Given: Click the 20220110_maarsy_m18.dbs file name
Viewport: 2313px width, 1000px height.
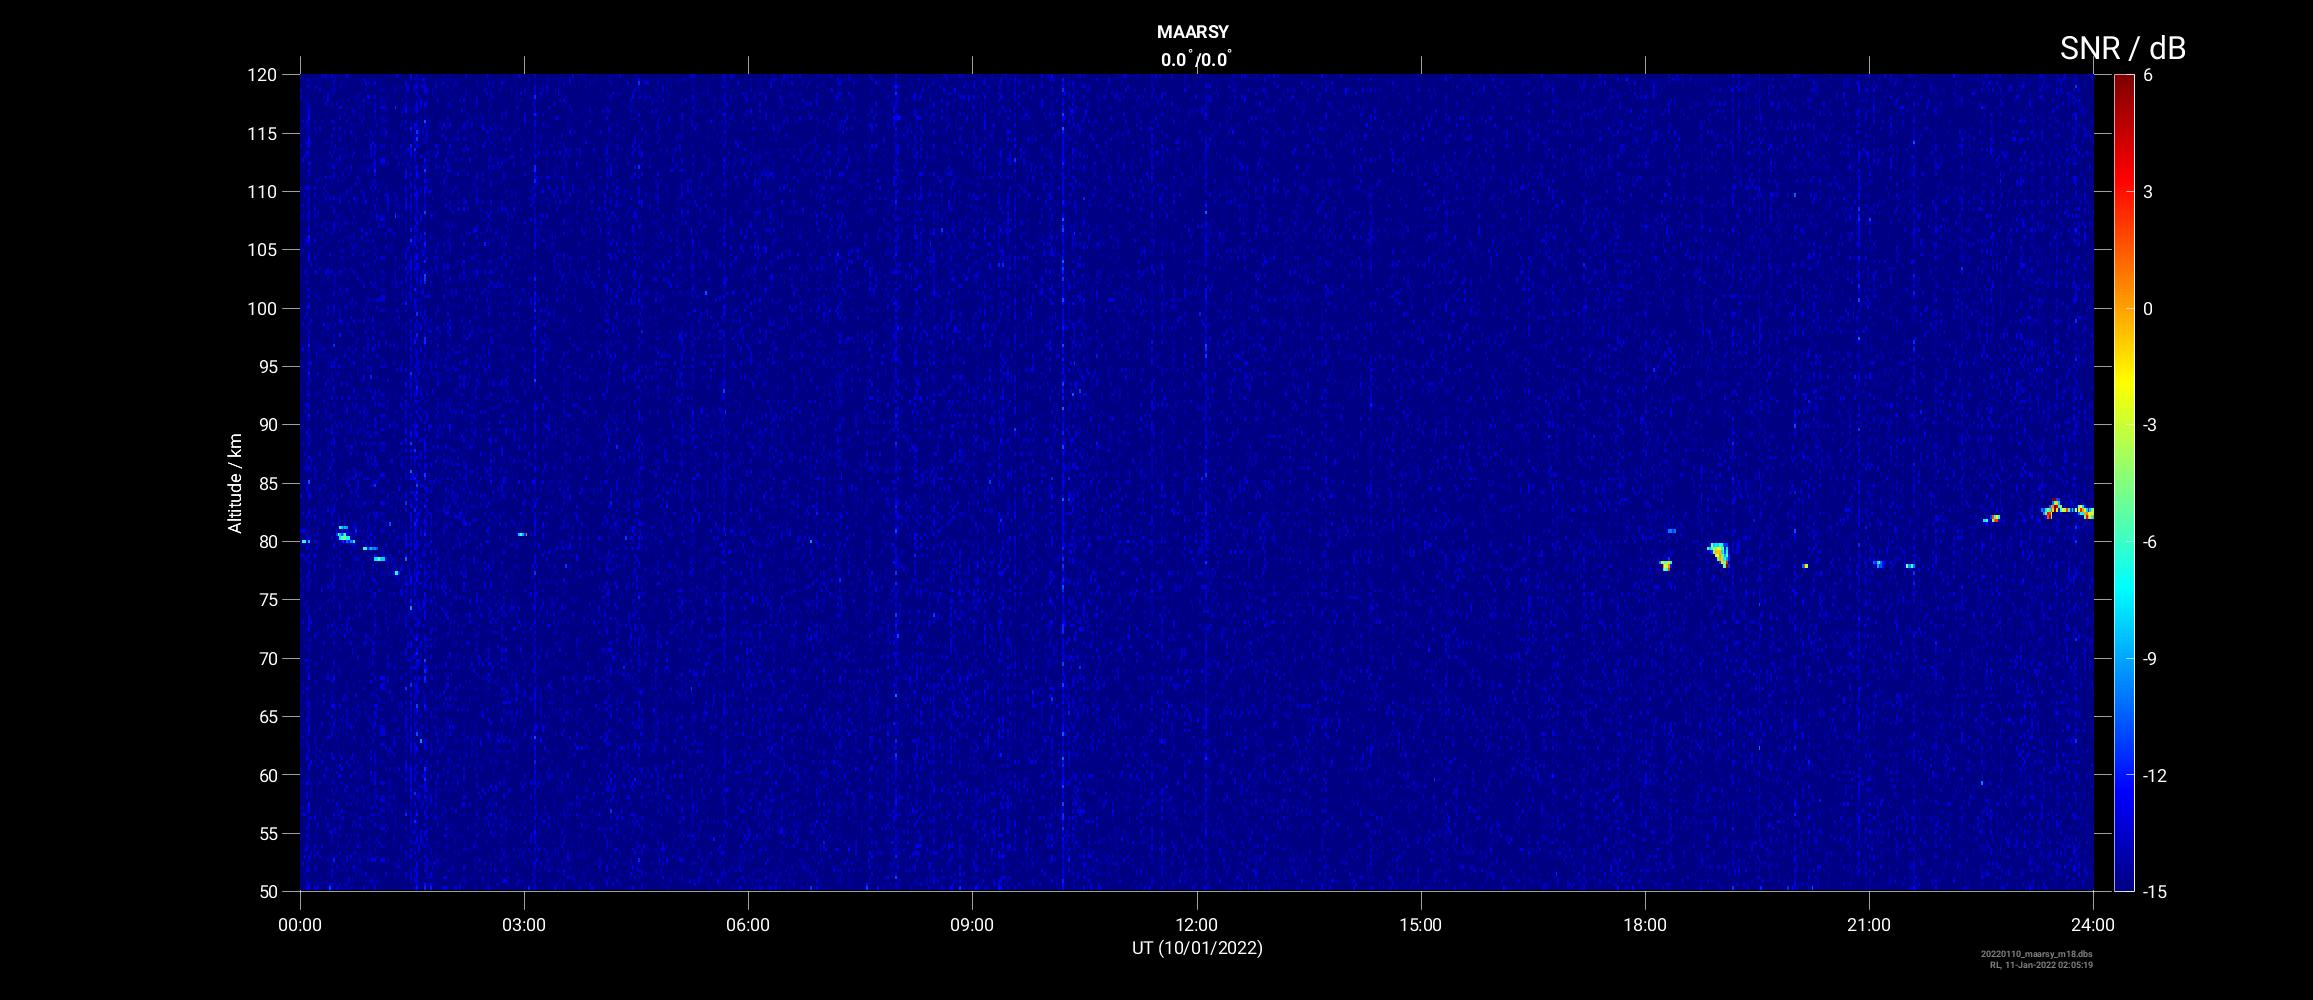Looking at the screenshot, I should (x=2037, y=954).
